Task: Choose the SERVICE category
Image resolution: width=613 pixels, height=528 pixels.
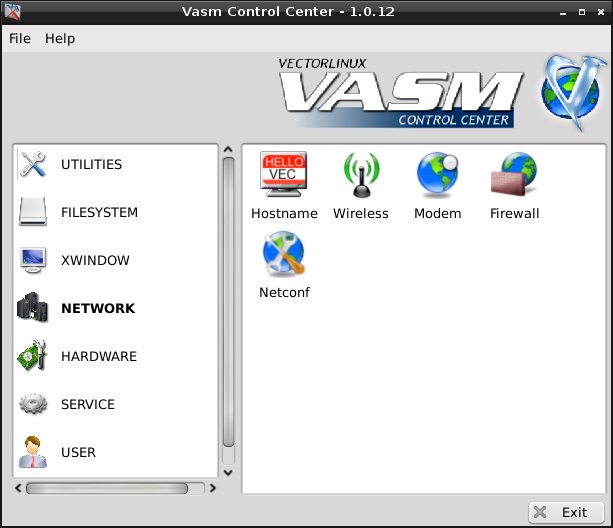Action: tap(88, 404)
